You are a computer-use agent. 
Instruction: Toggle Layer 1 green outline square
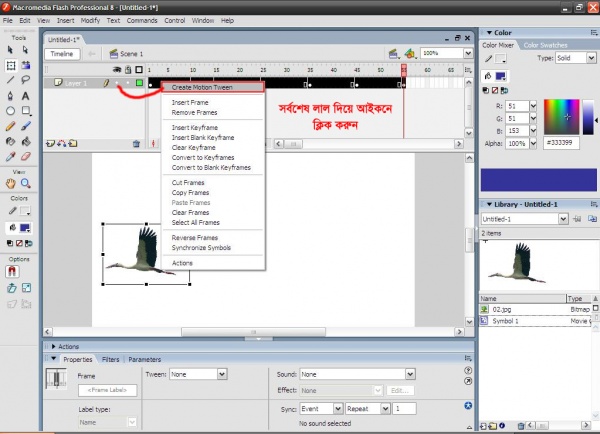coord(139,83)
